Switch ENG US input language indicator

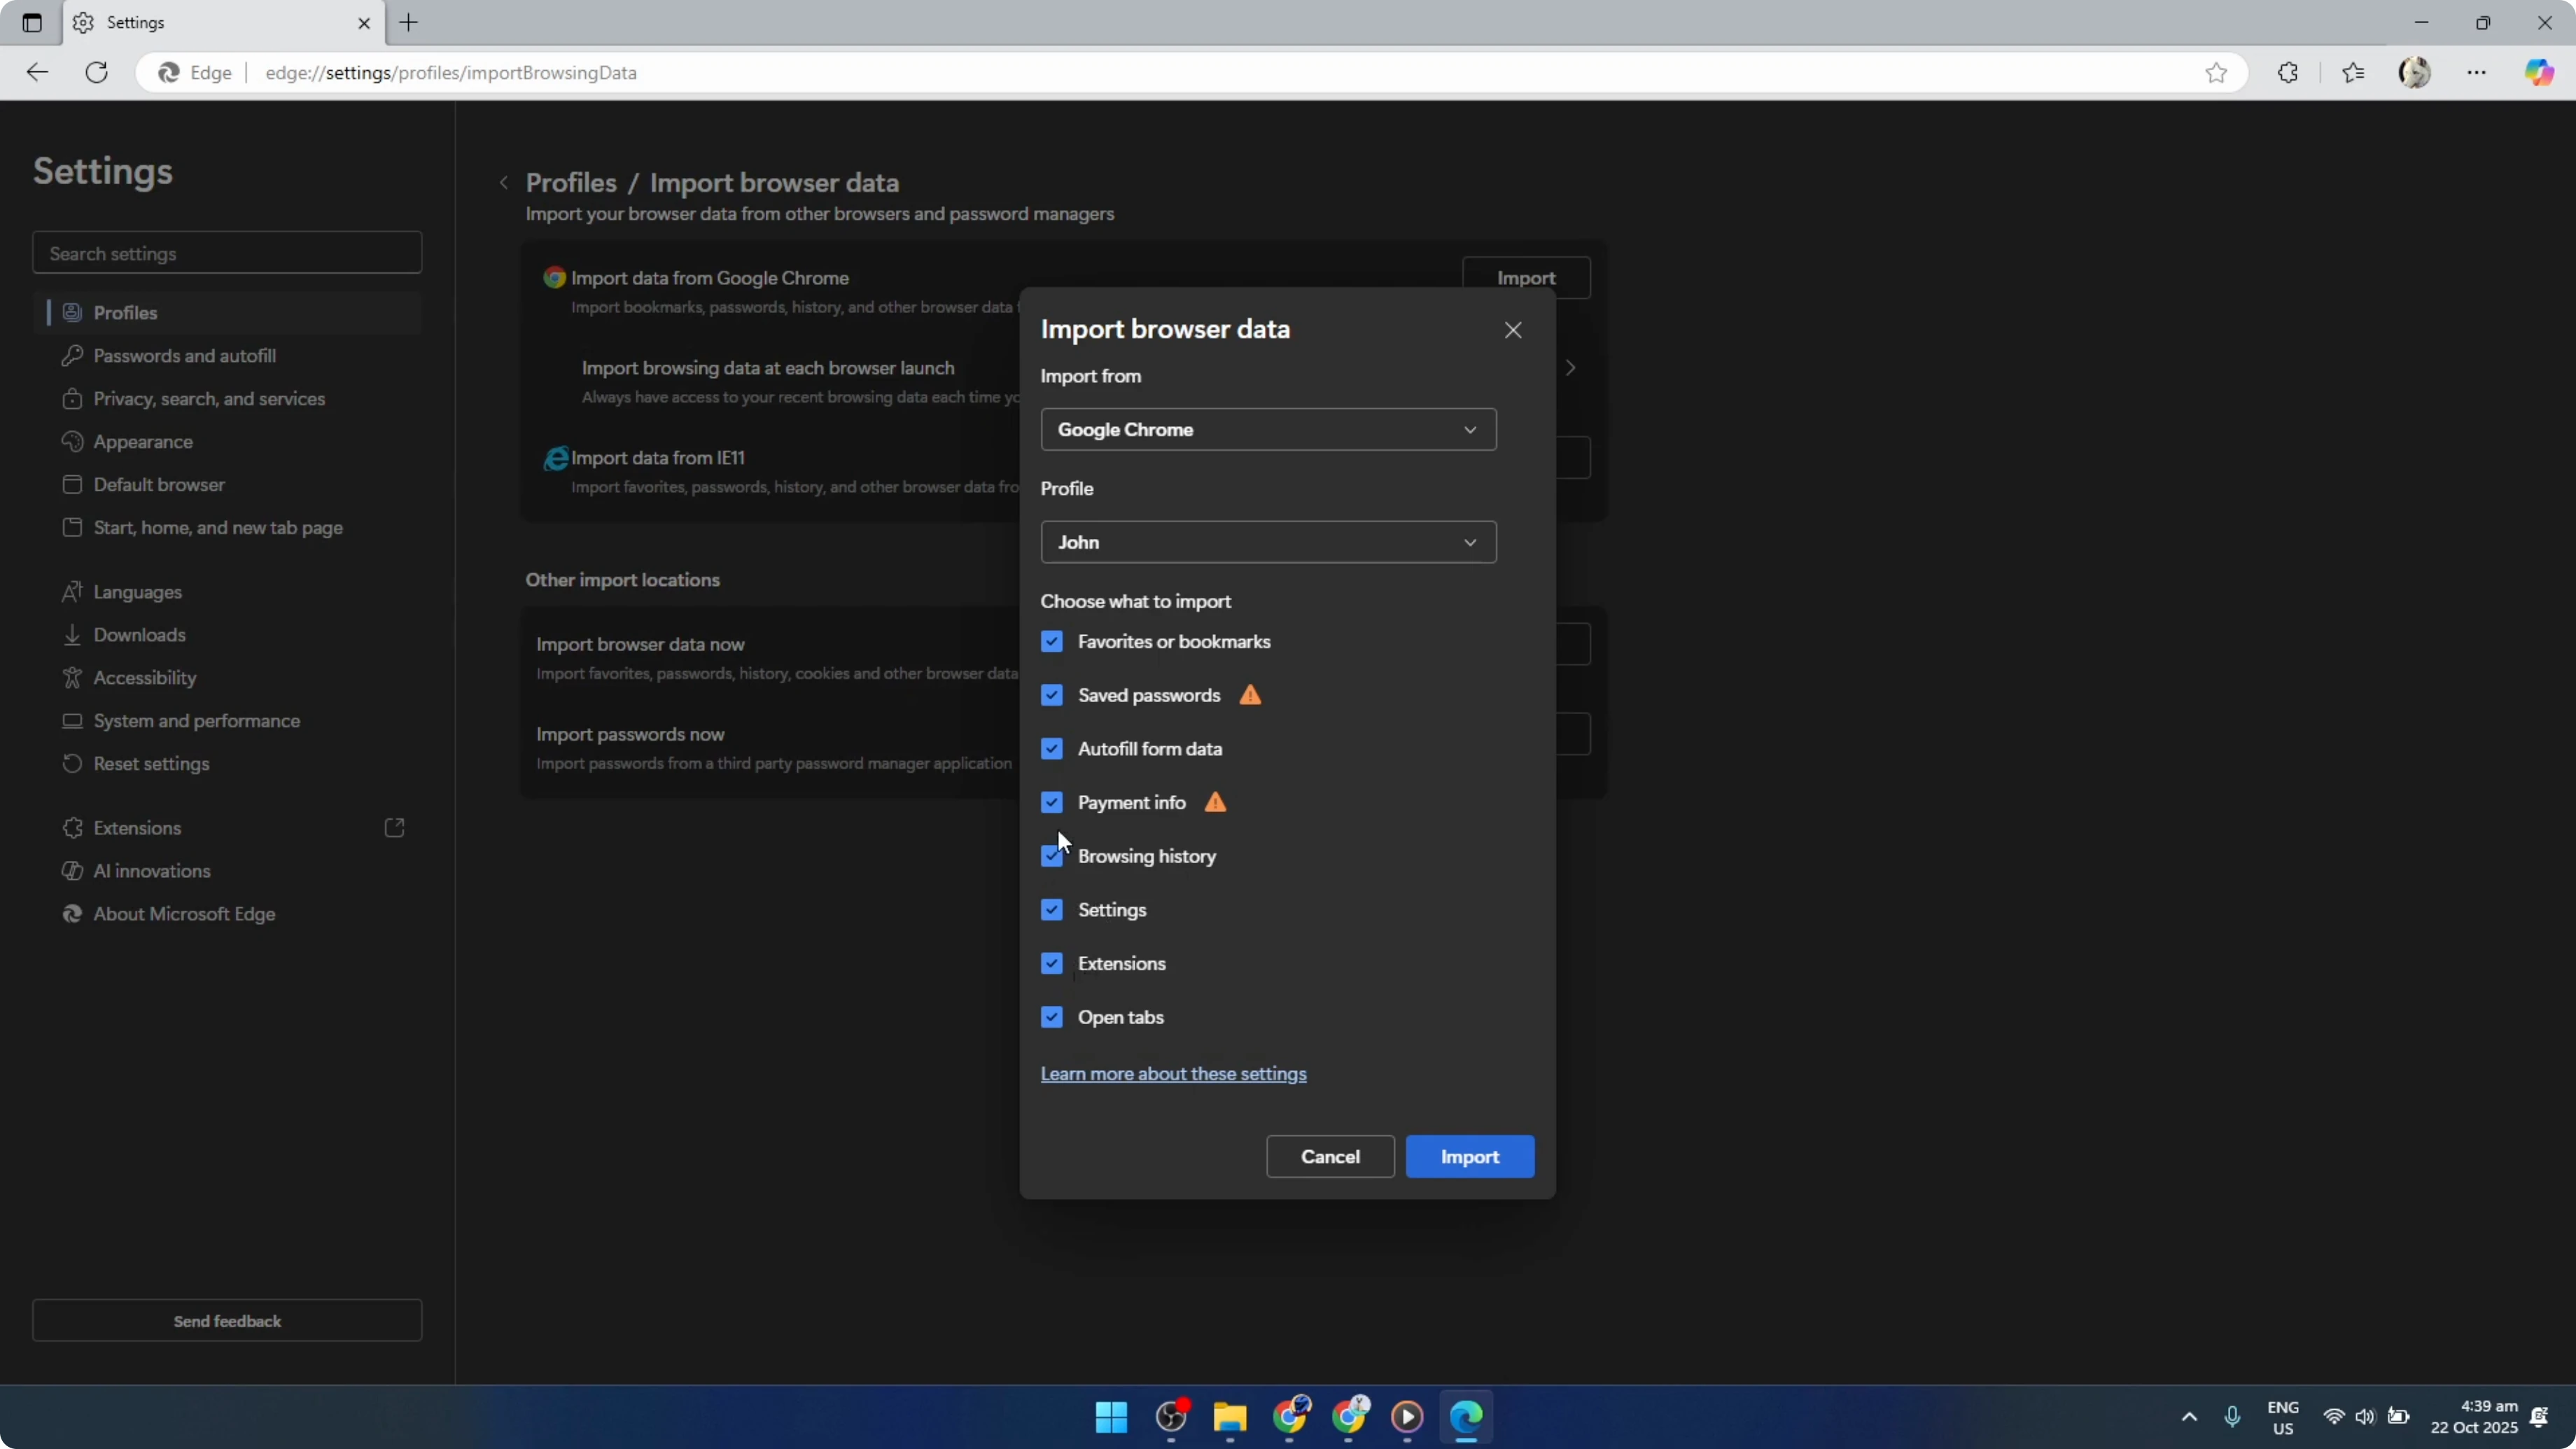click(x=2283, y=1417)
